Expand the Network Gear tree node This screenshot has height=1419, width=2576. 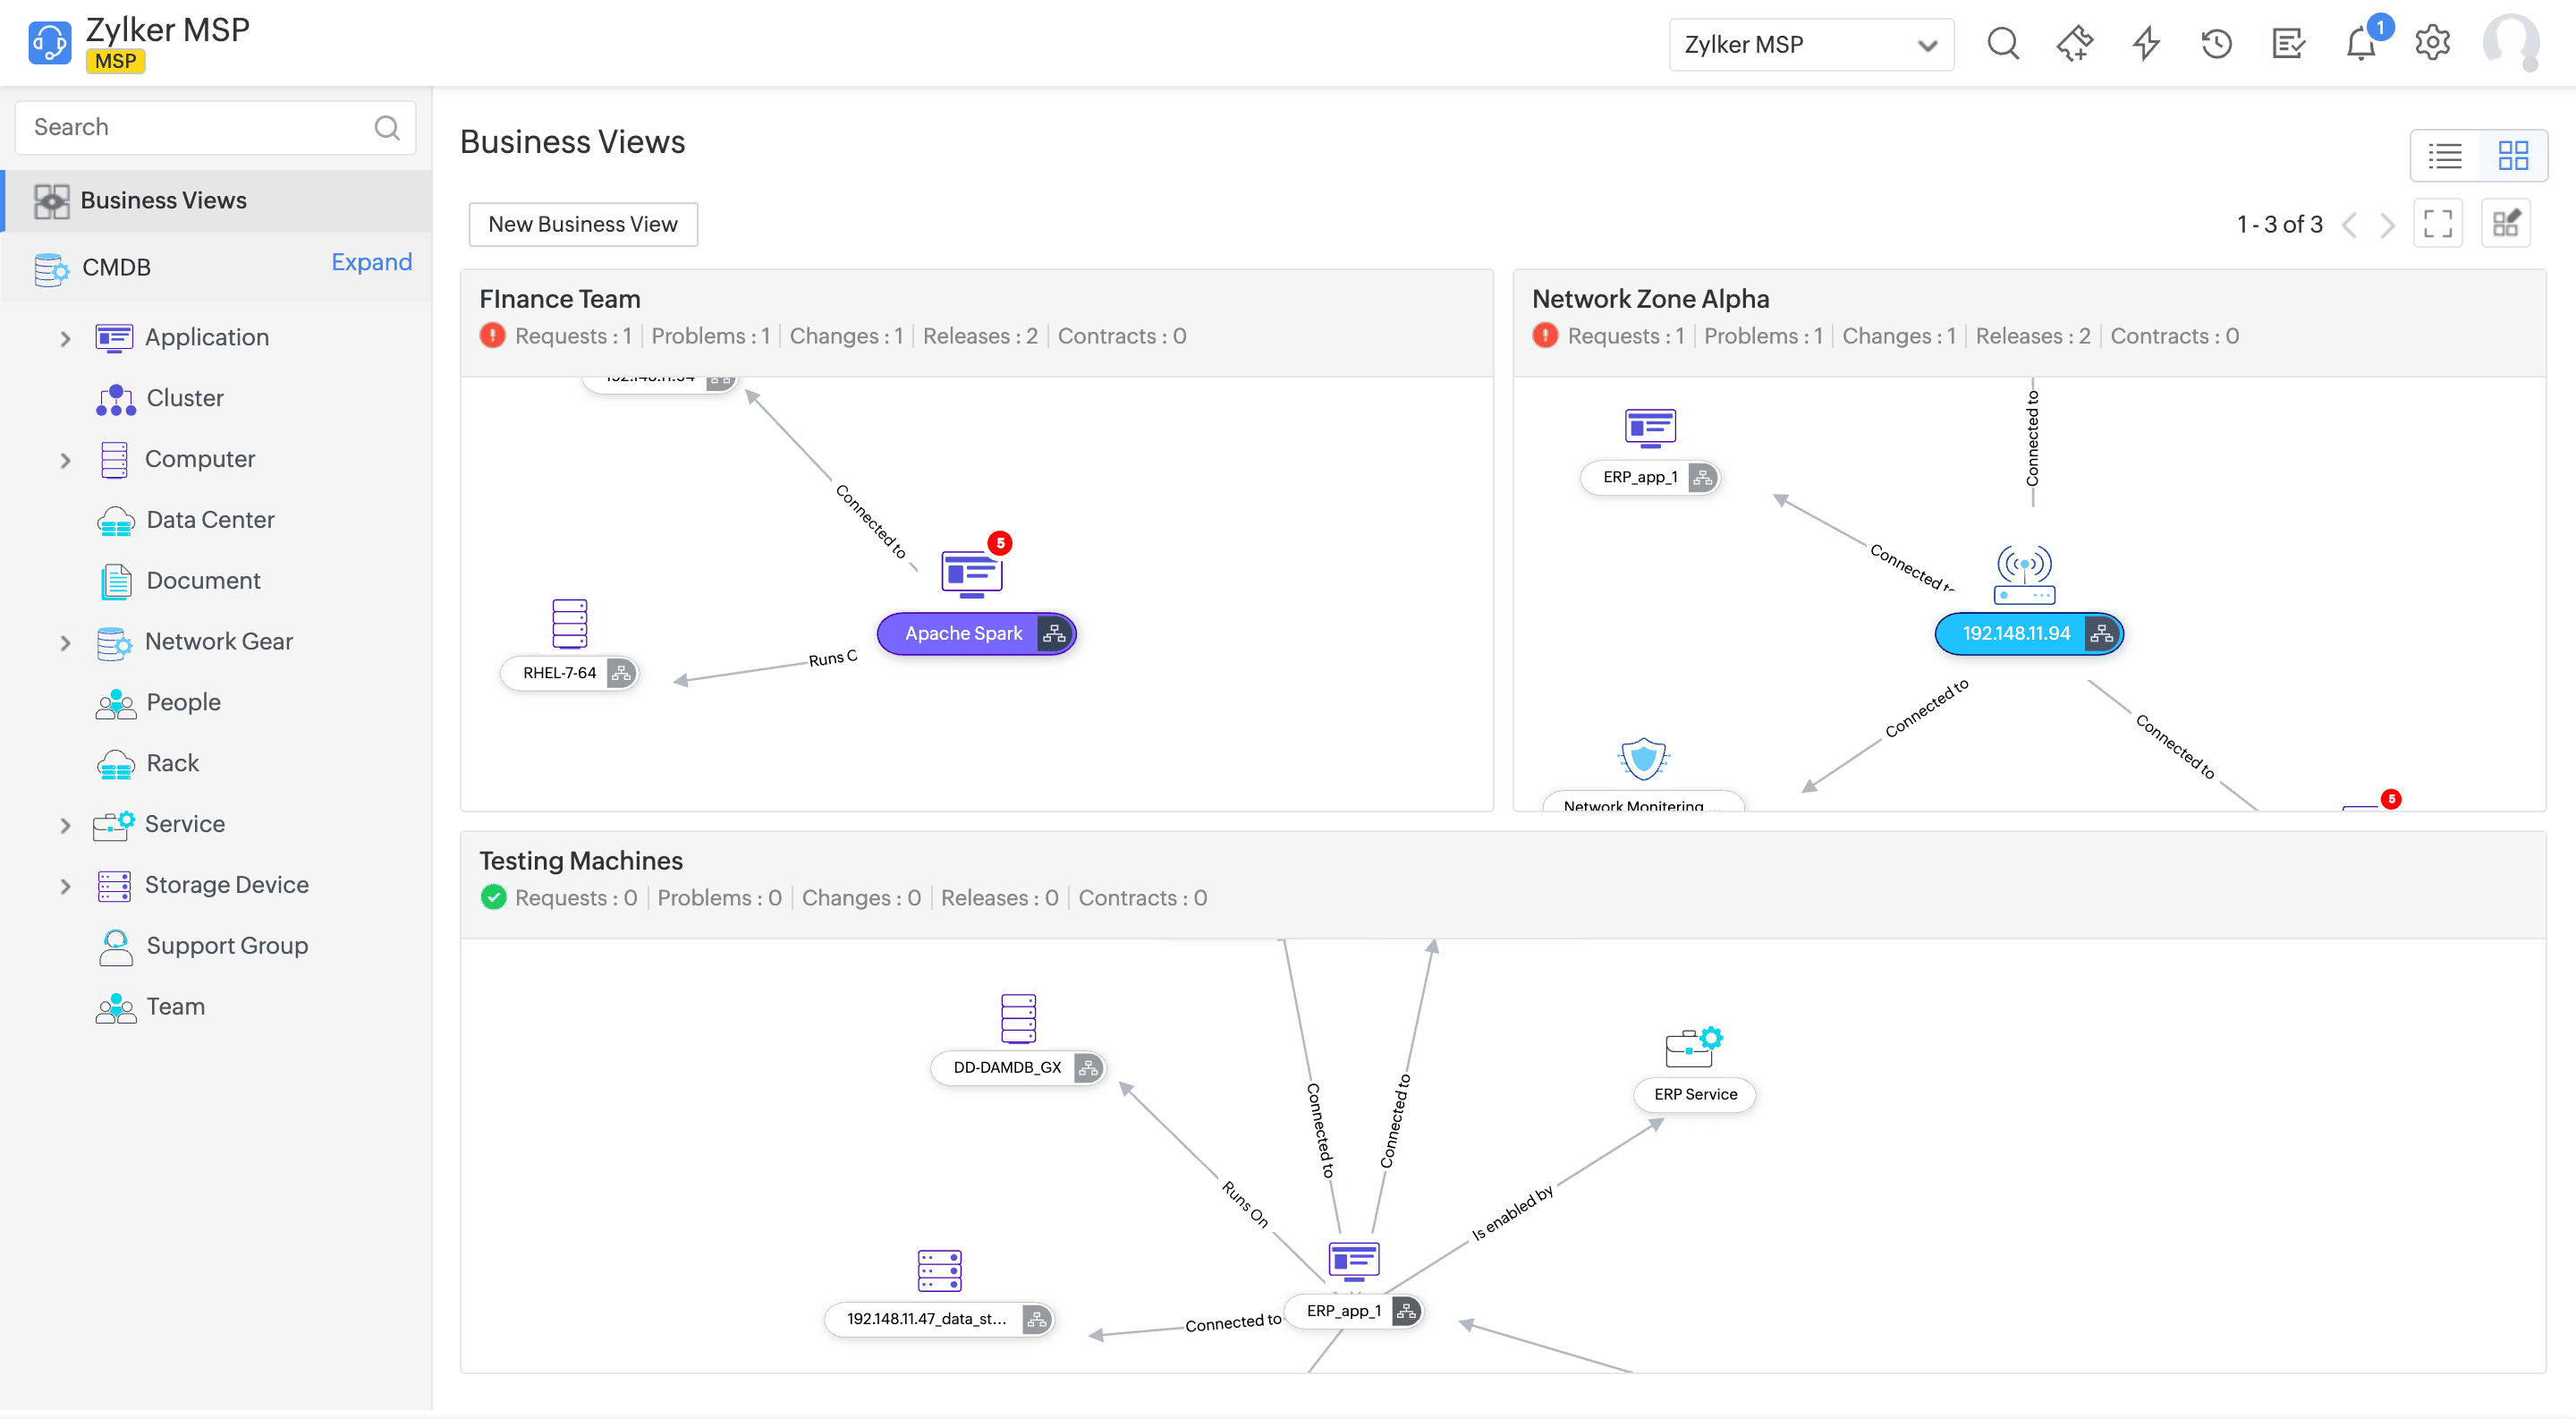coord(66,643)
